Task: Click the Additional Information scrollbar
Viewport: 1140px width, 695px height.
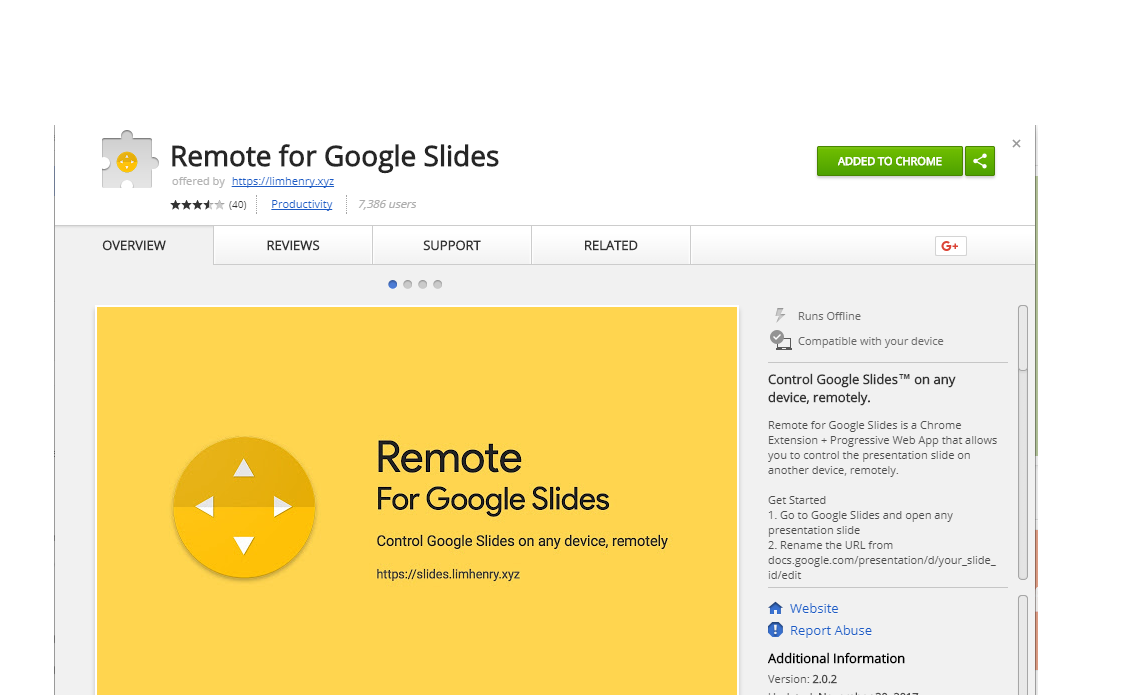Action: 1023,645
